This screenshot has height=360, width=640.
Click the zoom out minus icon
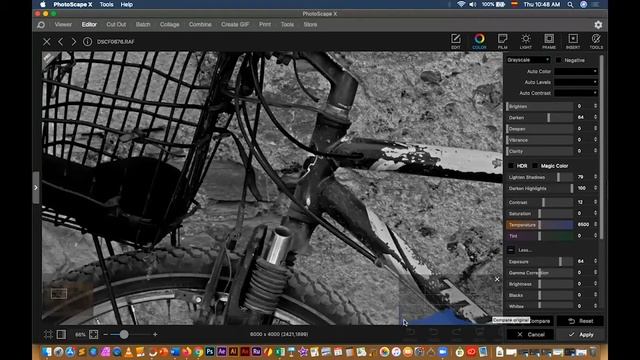[x=106, y=334]
